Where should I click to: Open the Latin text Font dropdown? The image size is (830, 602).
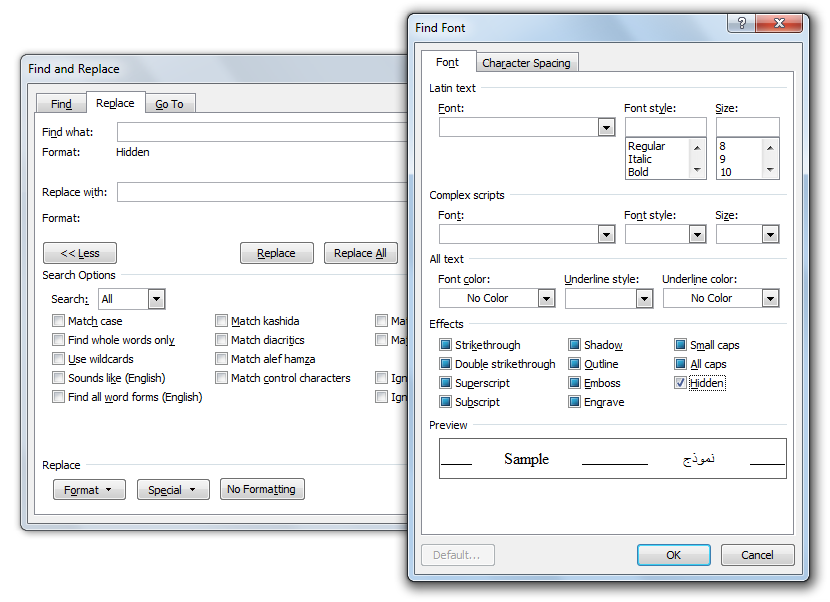[x=606, y=127]
